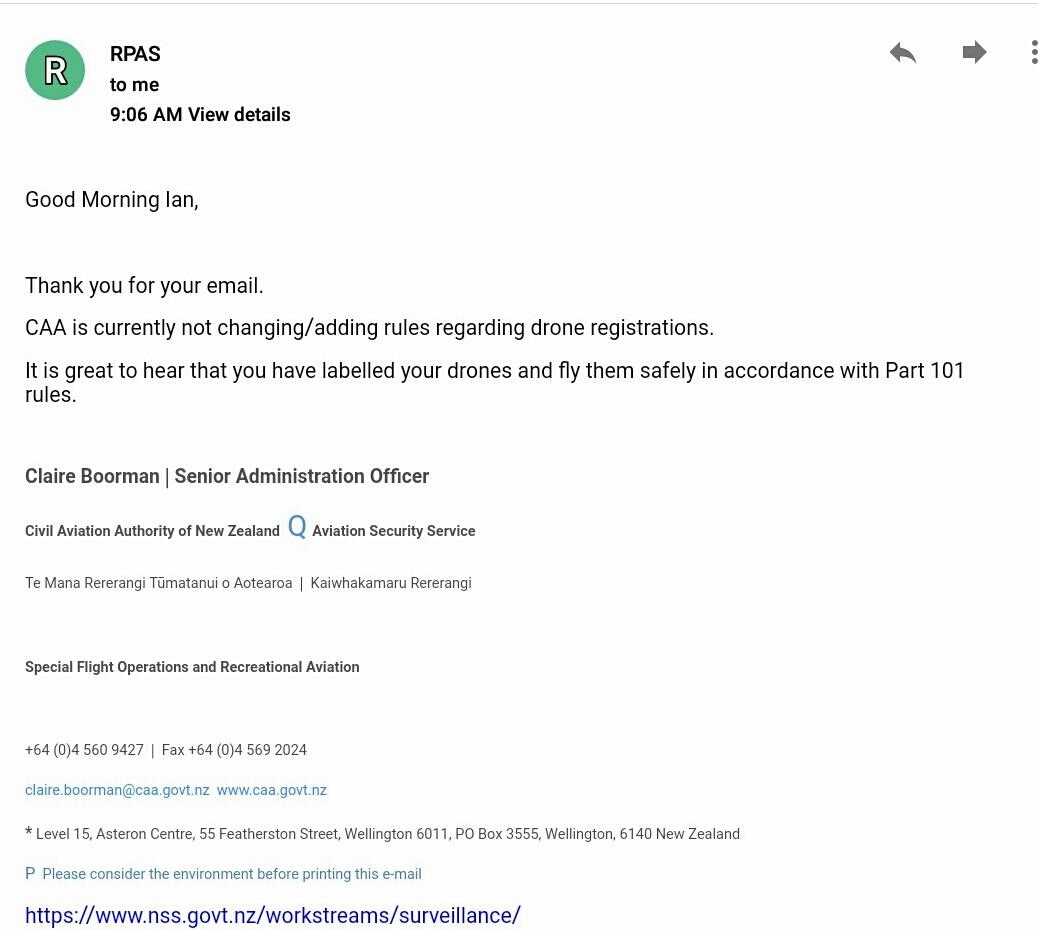Open the nss.govt.nz surveillance link
The width and height of the screenshot is (1038, 930).
273,915
